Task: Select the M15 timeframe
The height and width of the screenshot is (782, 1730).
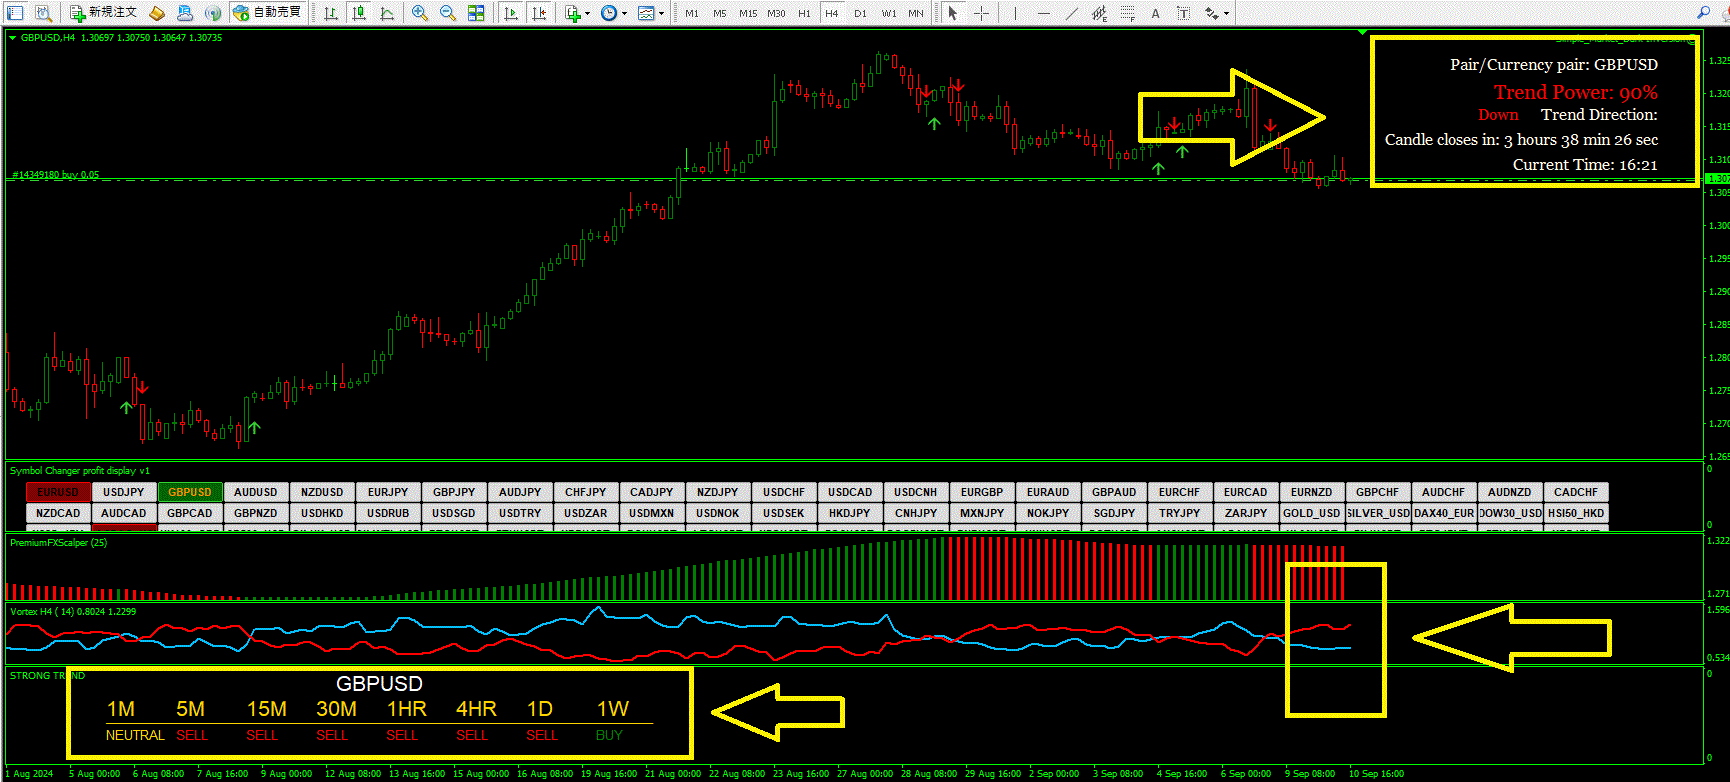Action: tap(748, 13)
